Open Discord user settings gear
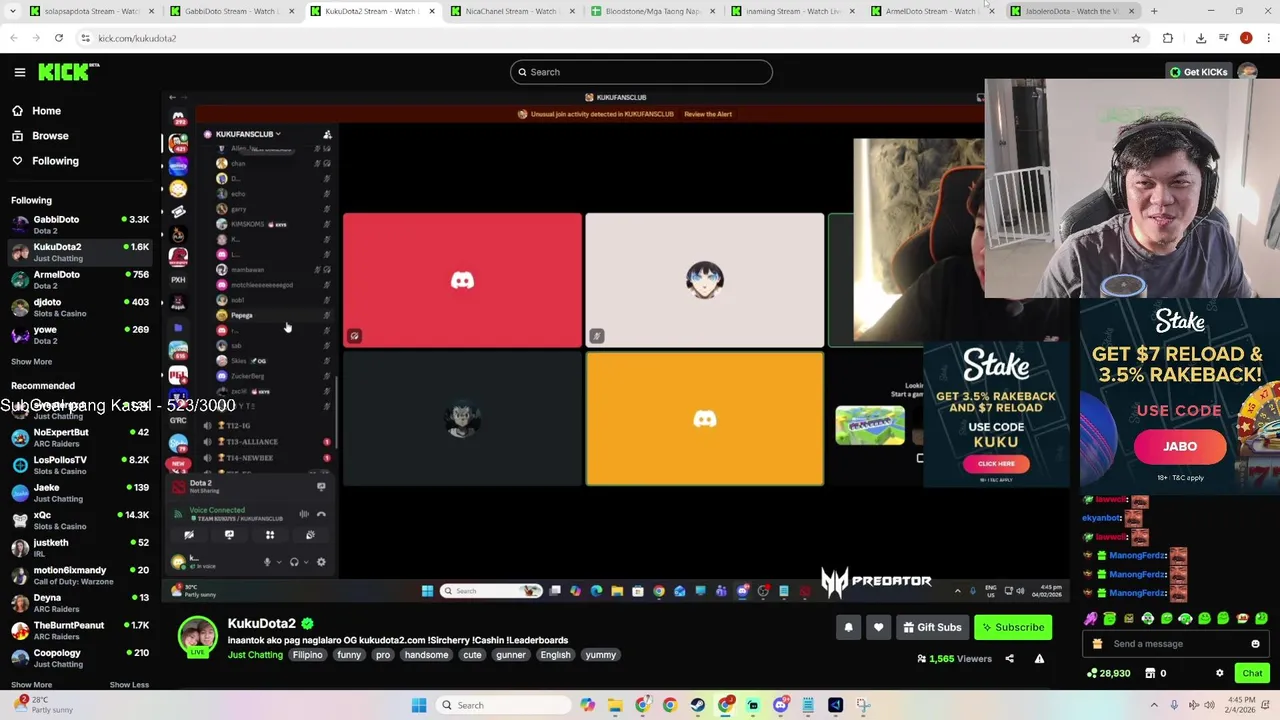 tap(321, 562)
